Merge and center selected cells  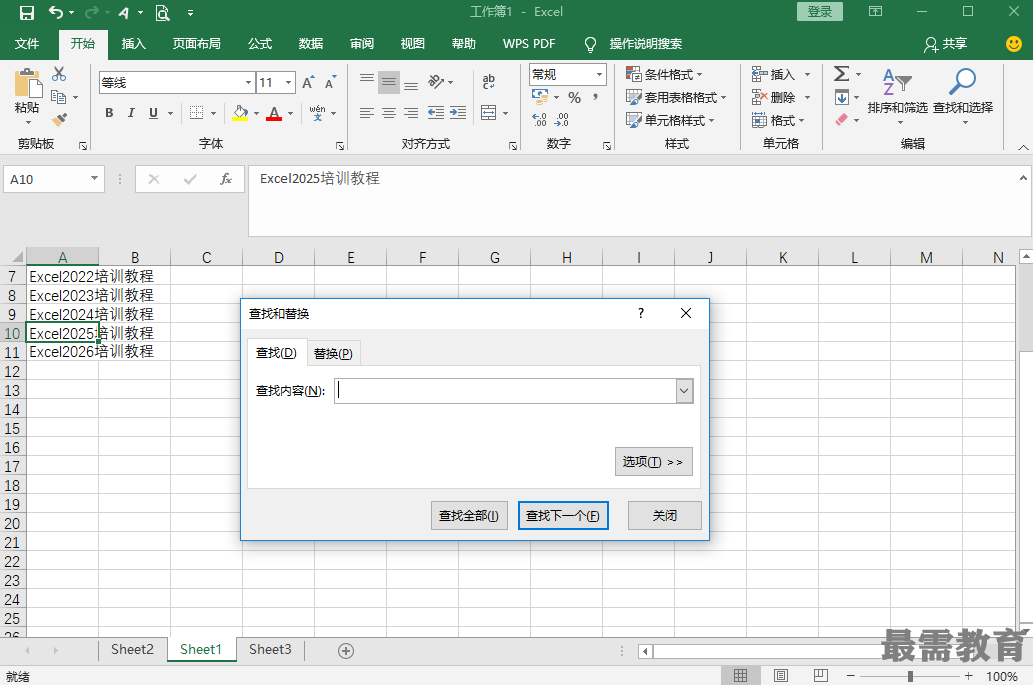[489, 113]
